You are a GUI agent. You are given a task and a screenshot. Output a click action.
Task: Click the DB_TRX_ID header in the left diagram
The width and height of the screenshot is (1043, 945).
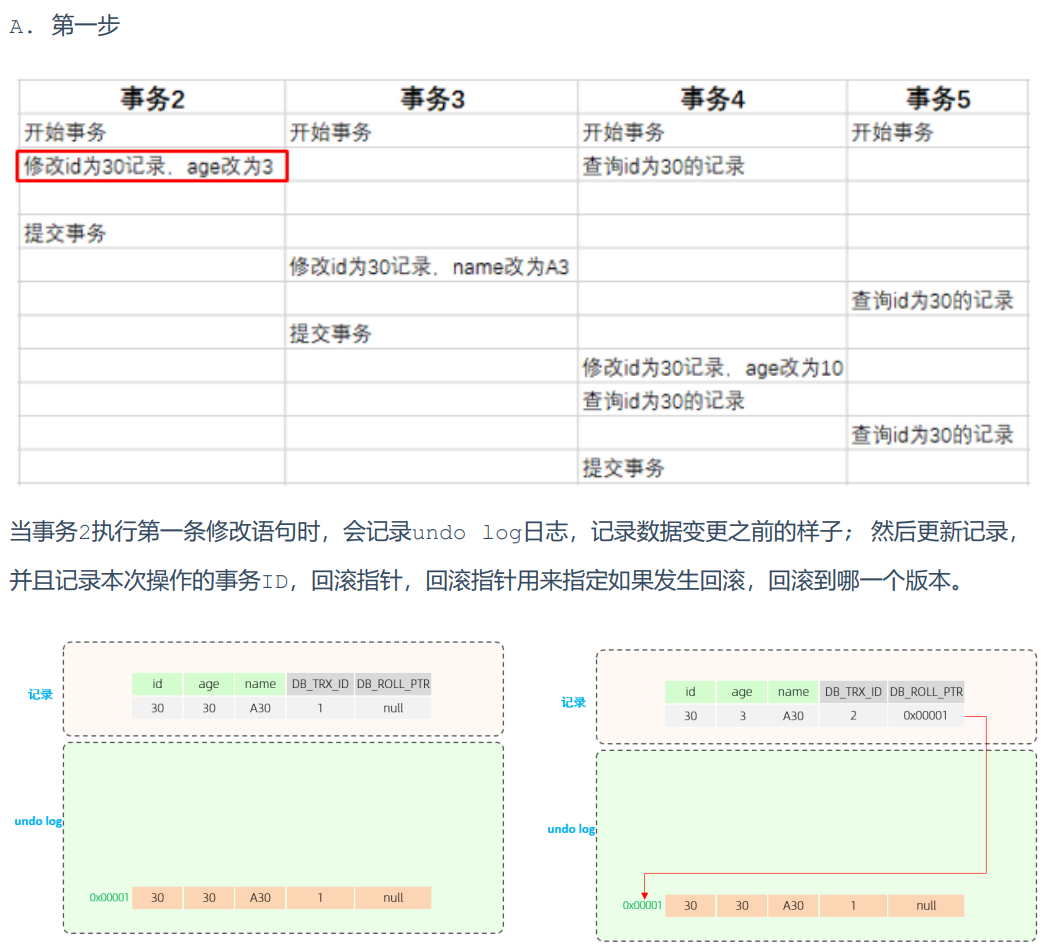point(320,684)
